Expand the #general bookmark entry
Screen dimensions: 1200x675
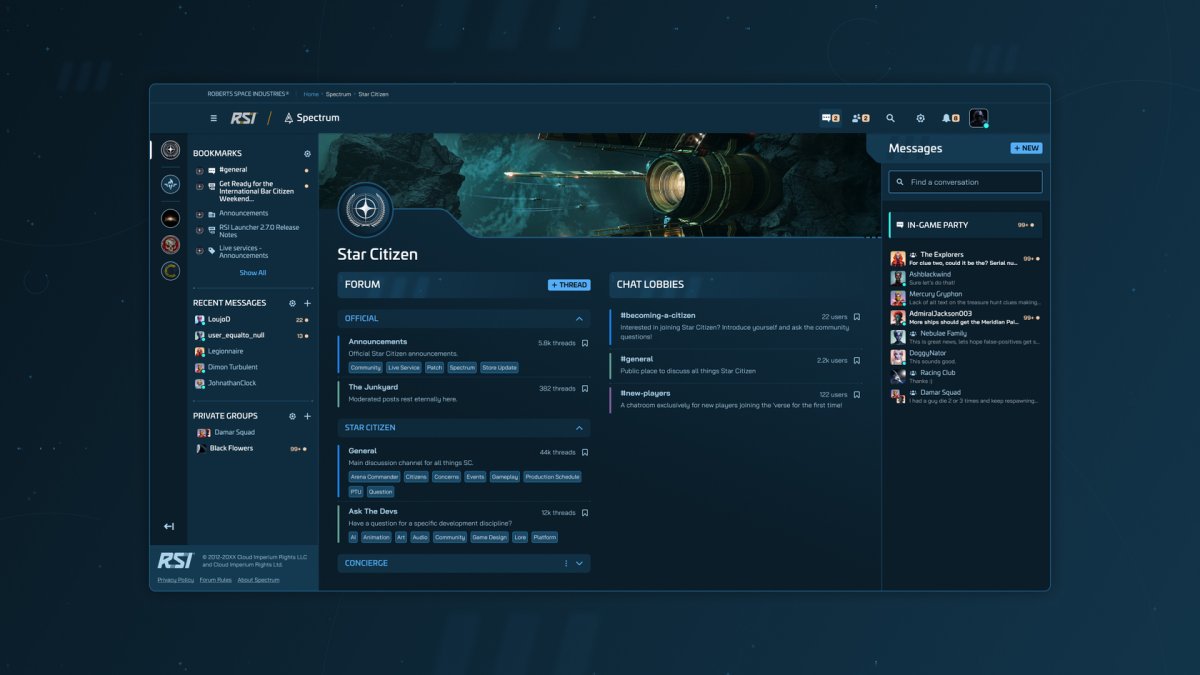(x=199, y=170)
